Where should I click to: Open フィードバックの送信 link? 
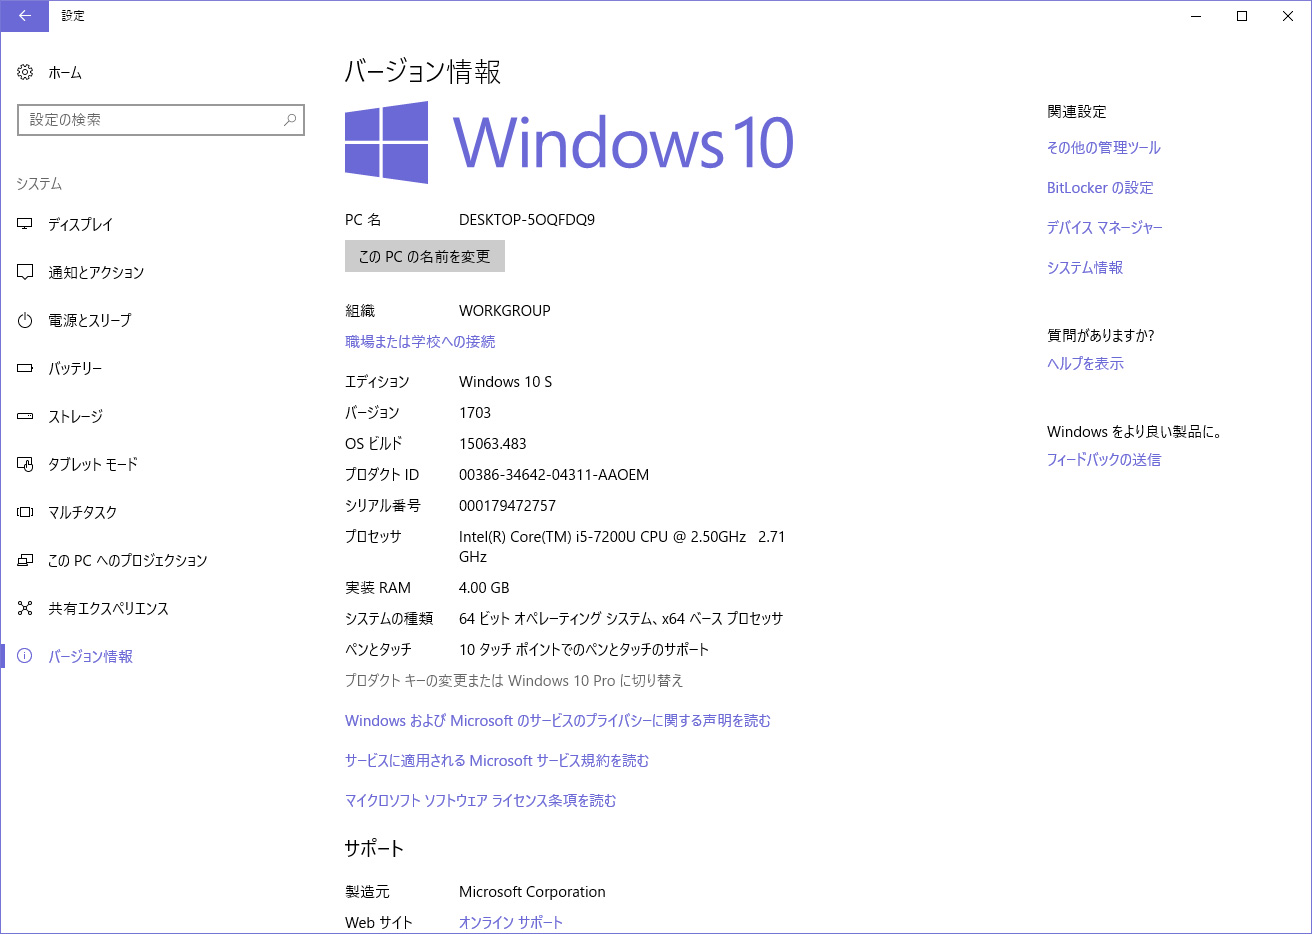point(1104,459)
